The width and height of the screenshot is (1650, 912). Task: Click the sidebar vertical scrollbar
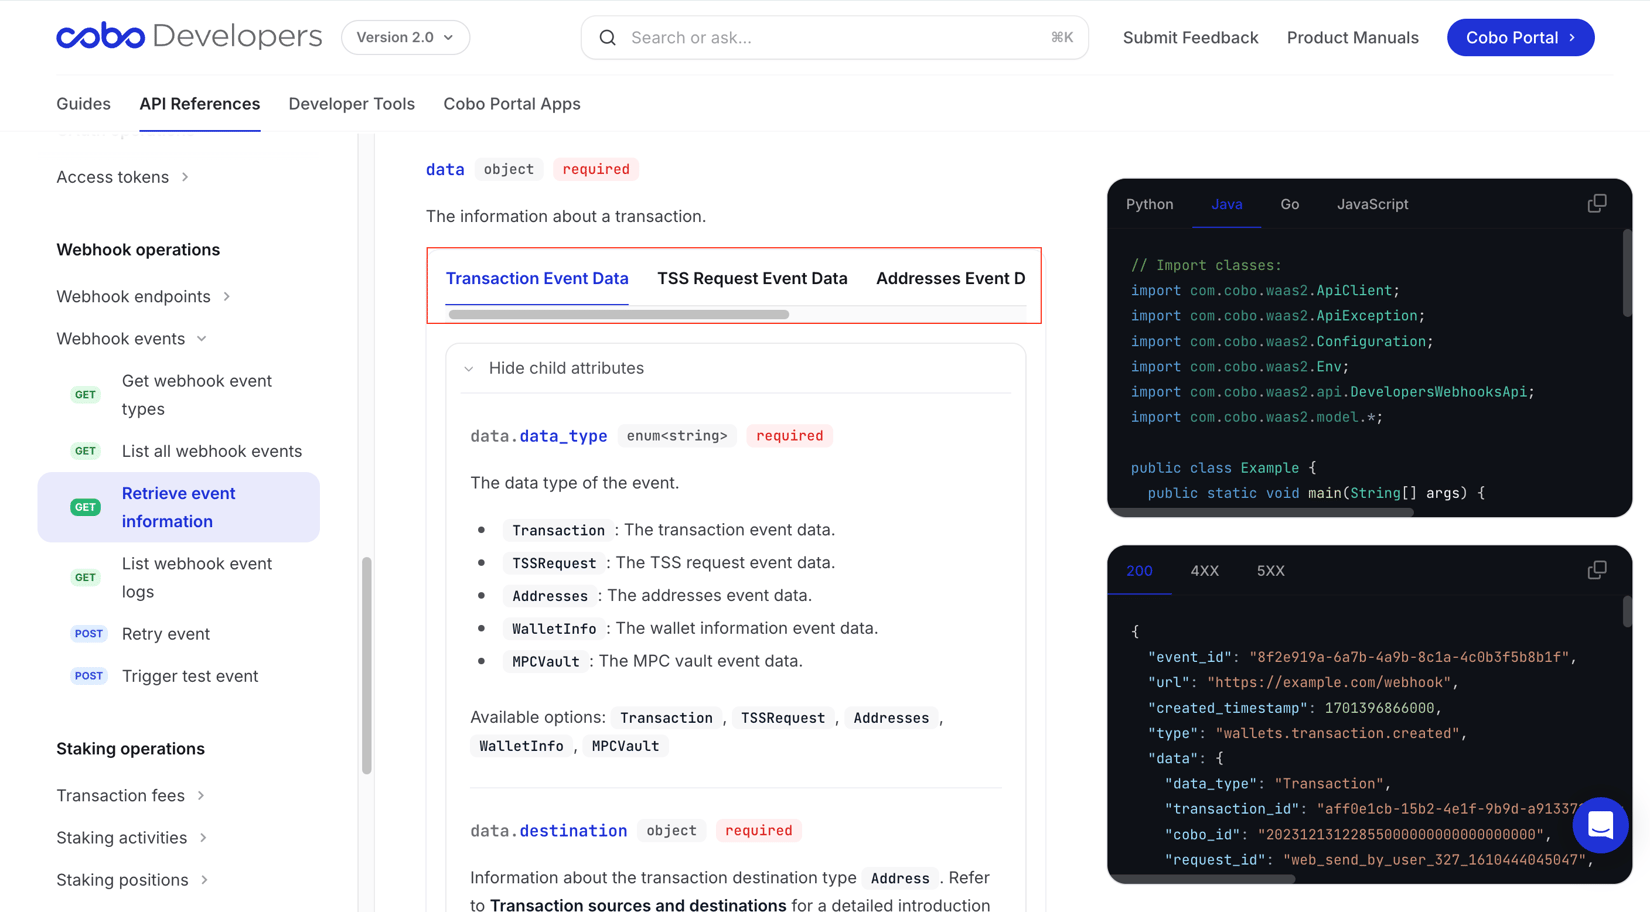coord(367,666)
